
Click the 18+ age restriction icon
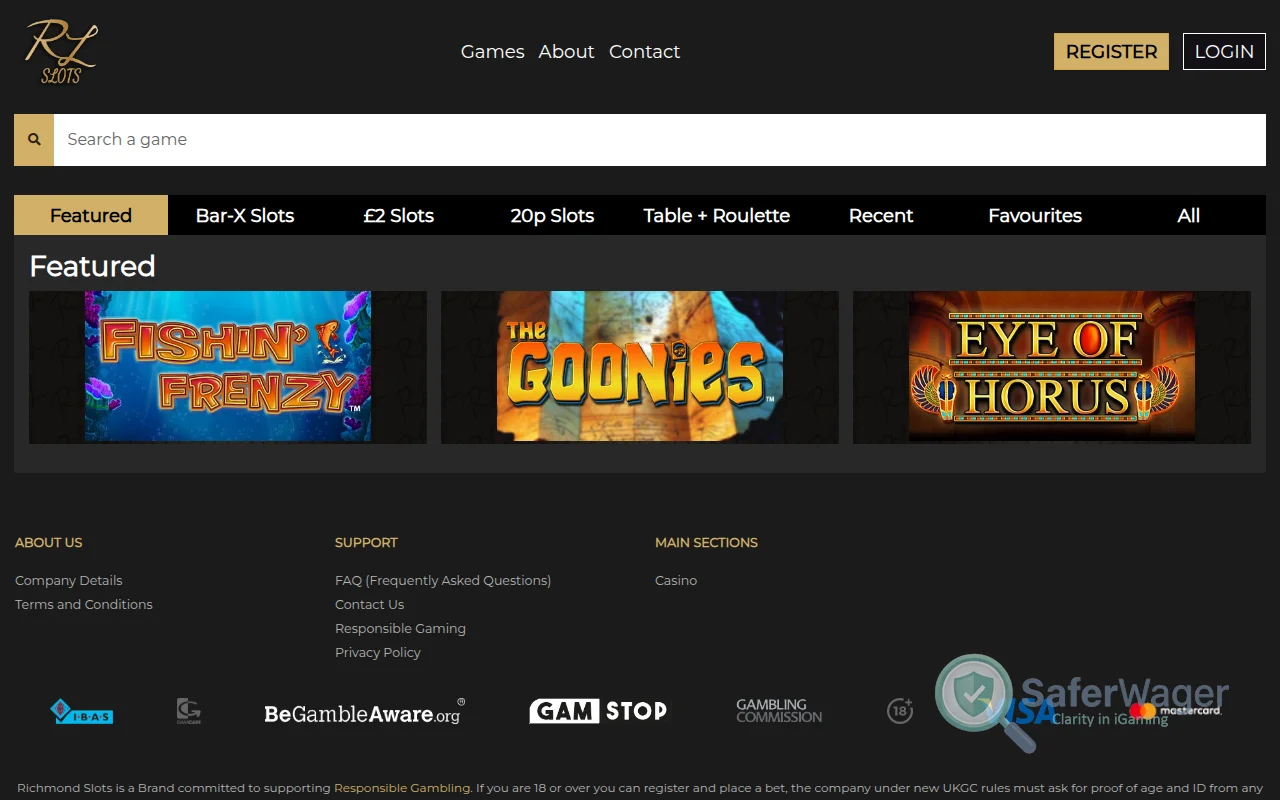(899, 710)
